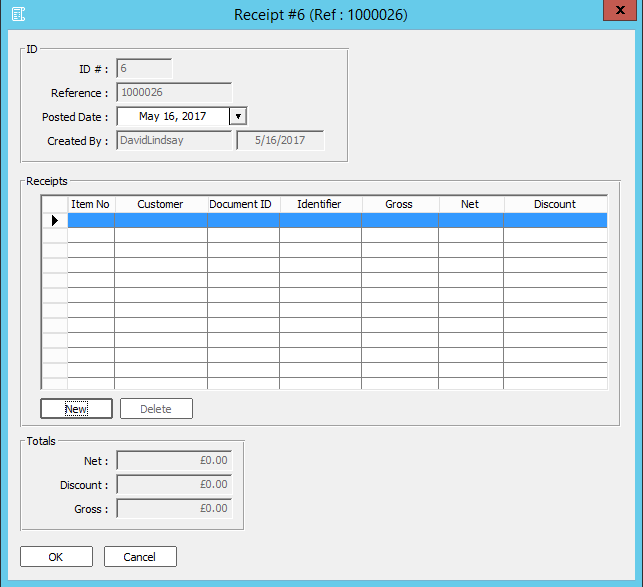Click the Reference field showing 1000026
This screenshot has width=643, height=587.
174,92
